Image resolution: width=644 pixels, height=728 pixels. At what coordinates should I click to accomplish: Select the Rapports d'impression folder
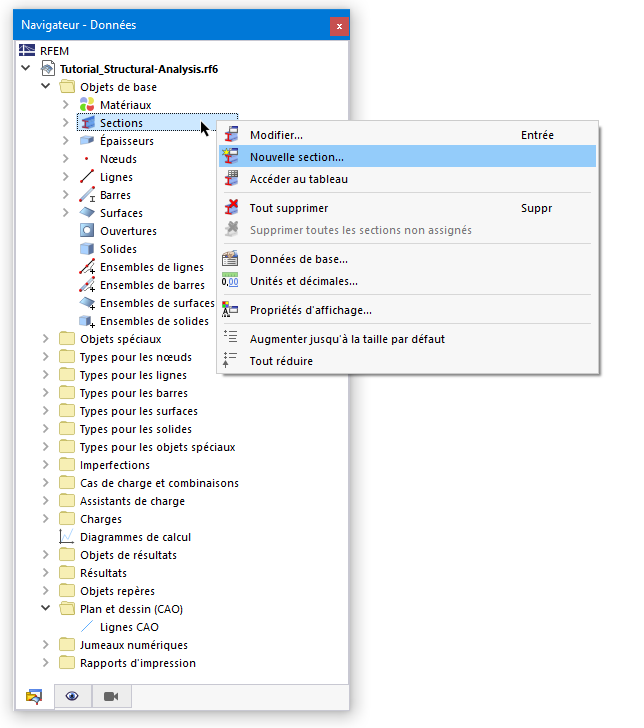(x=137, y=663)
